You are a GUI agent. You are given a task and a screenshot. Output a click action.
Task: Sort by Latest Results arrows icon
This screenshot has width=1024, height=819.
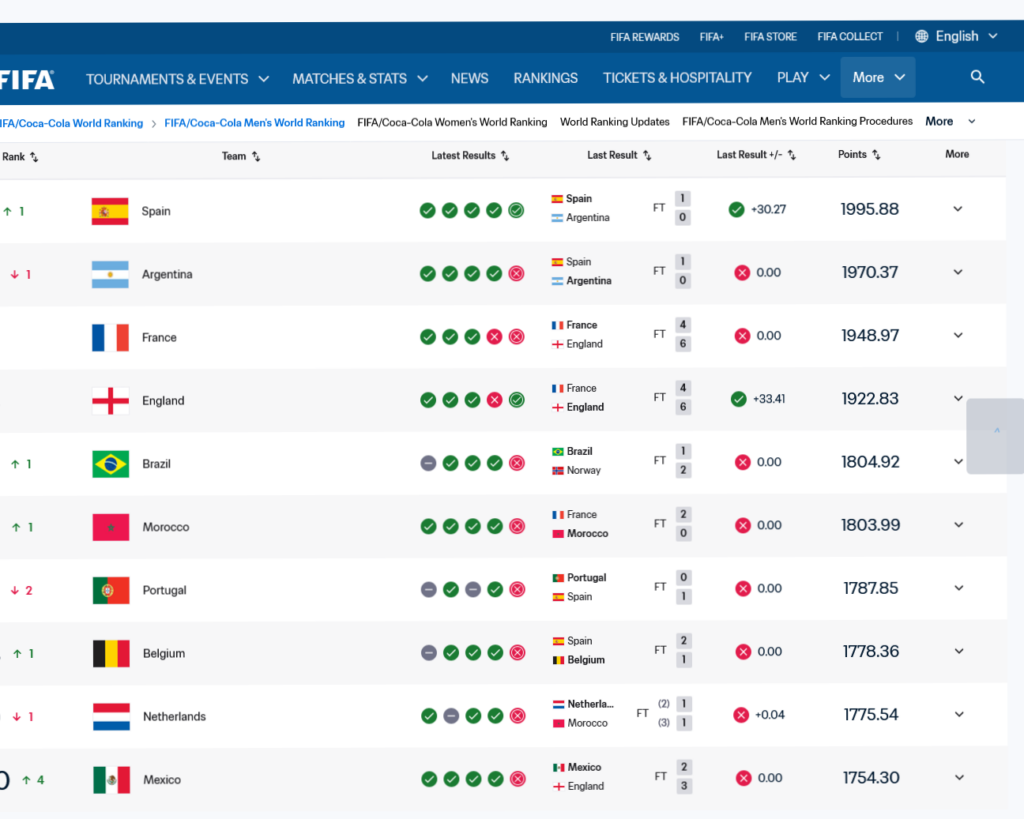click(505, 156)
